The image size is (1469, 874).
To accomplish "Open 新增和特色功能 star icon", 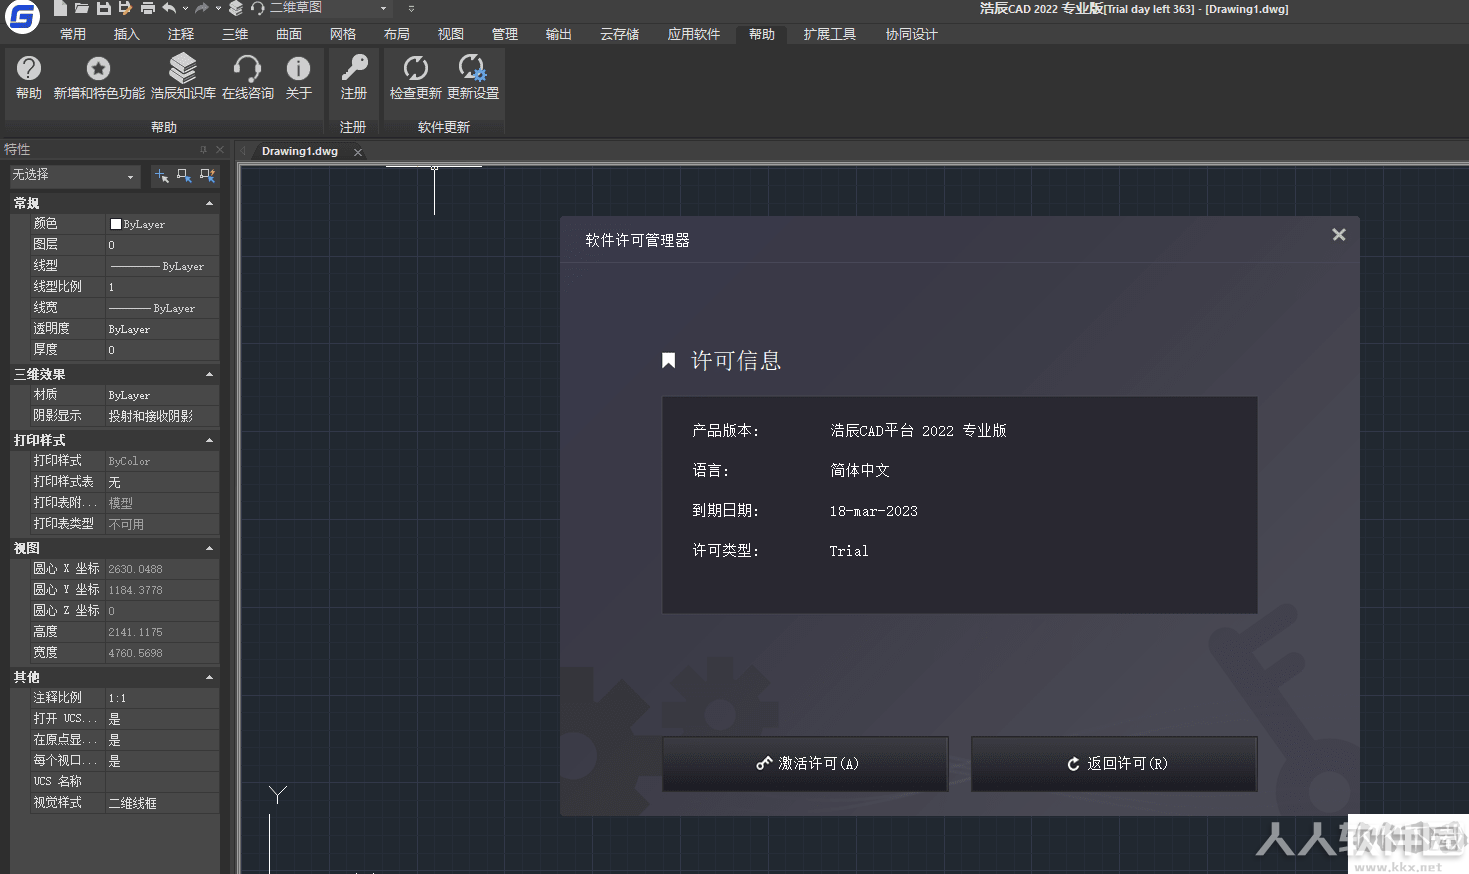I will [99, 77].
